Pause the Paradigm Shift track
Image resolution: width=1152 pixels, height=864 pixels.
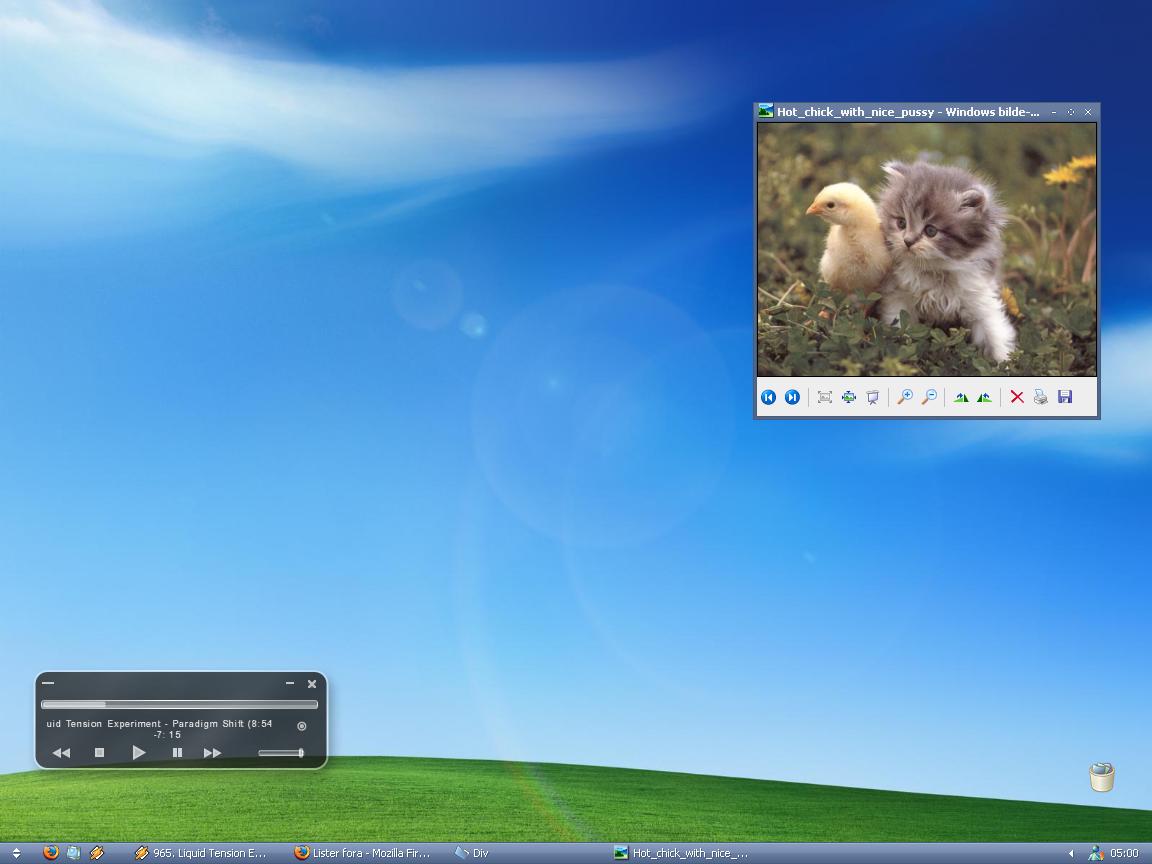click(x=177, y=752)
